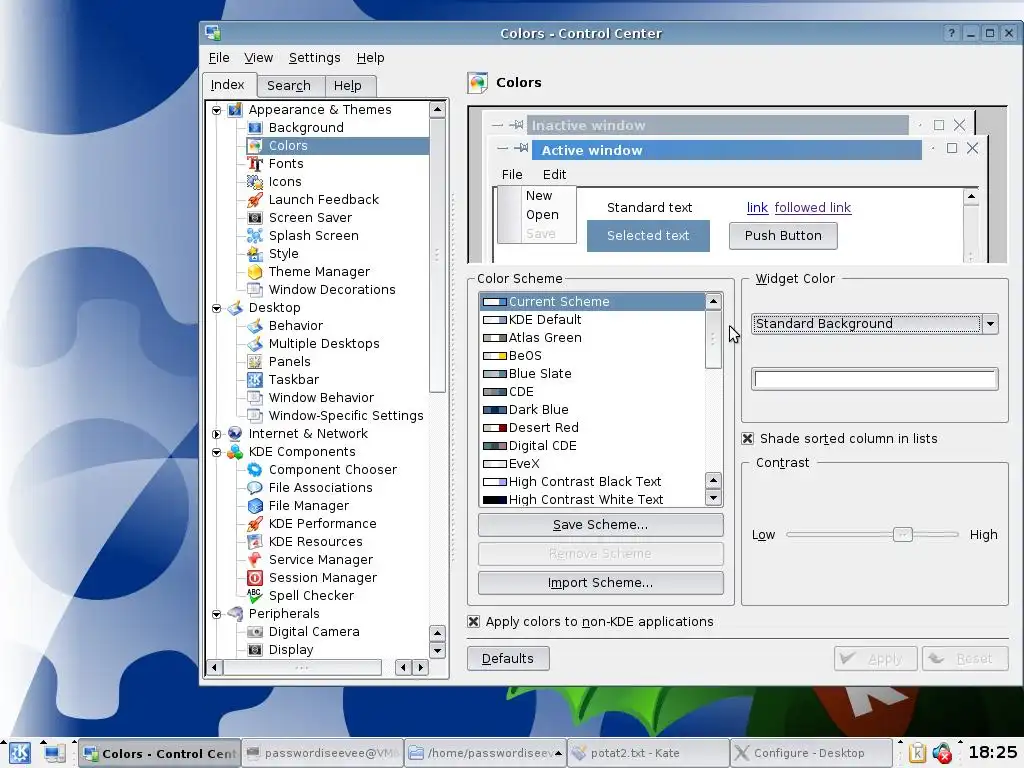Screen dimensions: 1024x768
Task: Toggle Shade sorted column in lists
Action: pyautogui.click(x=748, y=438)
